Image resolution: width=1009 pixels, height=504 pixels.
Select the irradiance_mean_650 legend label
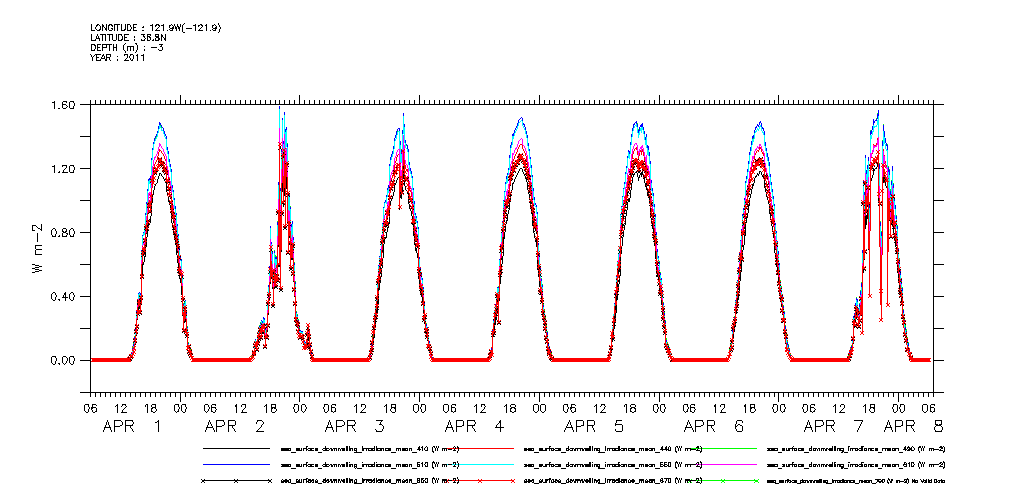(370, 481)
